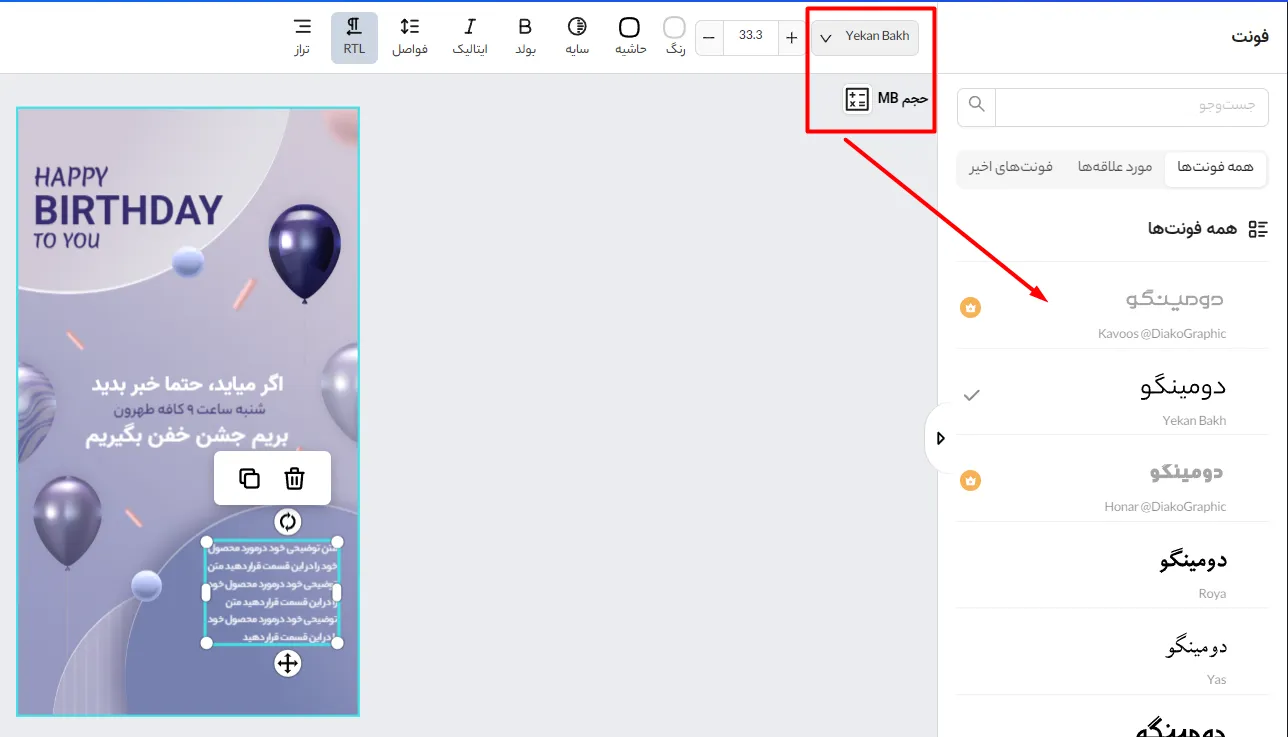Duplicate the selected text box
Viewport: 1288px width, 737px height.
250,479
